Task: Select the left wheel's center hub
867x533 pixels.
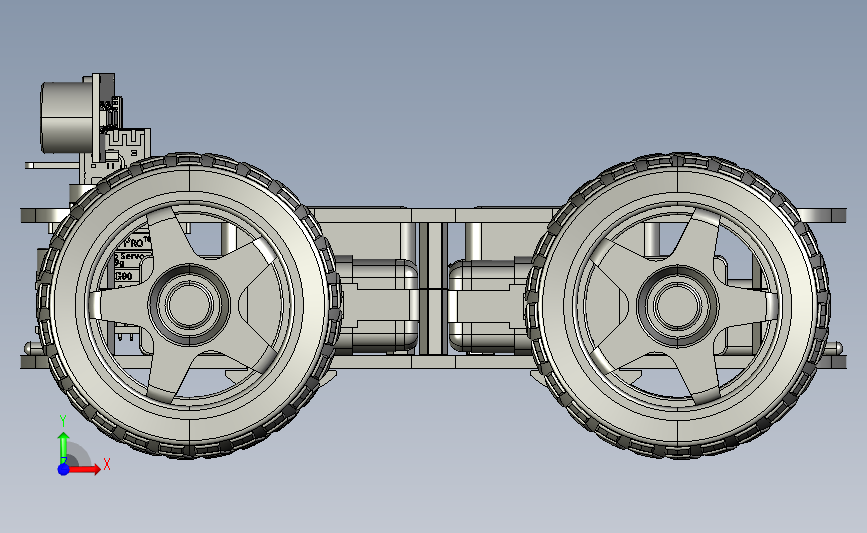Action: 189,305
